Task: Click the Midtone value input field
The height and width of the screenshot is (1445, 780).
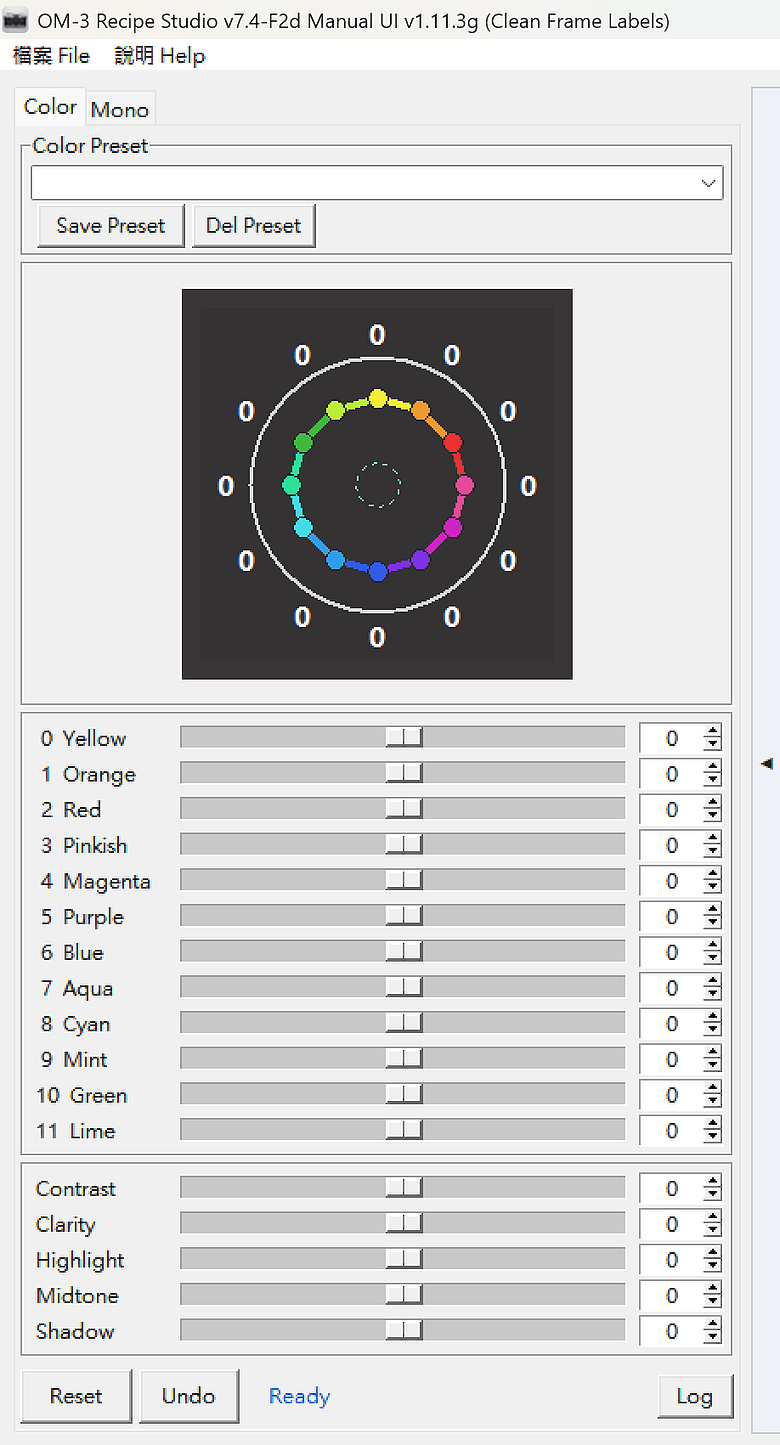Action: (x=671, y=1296)
